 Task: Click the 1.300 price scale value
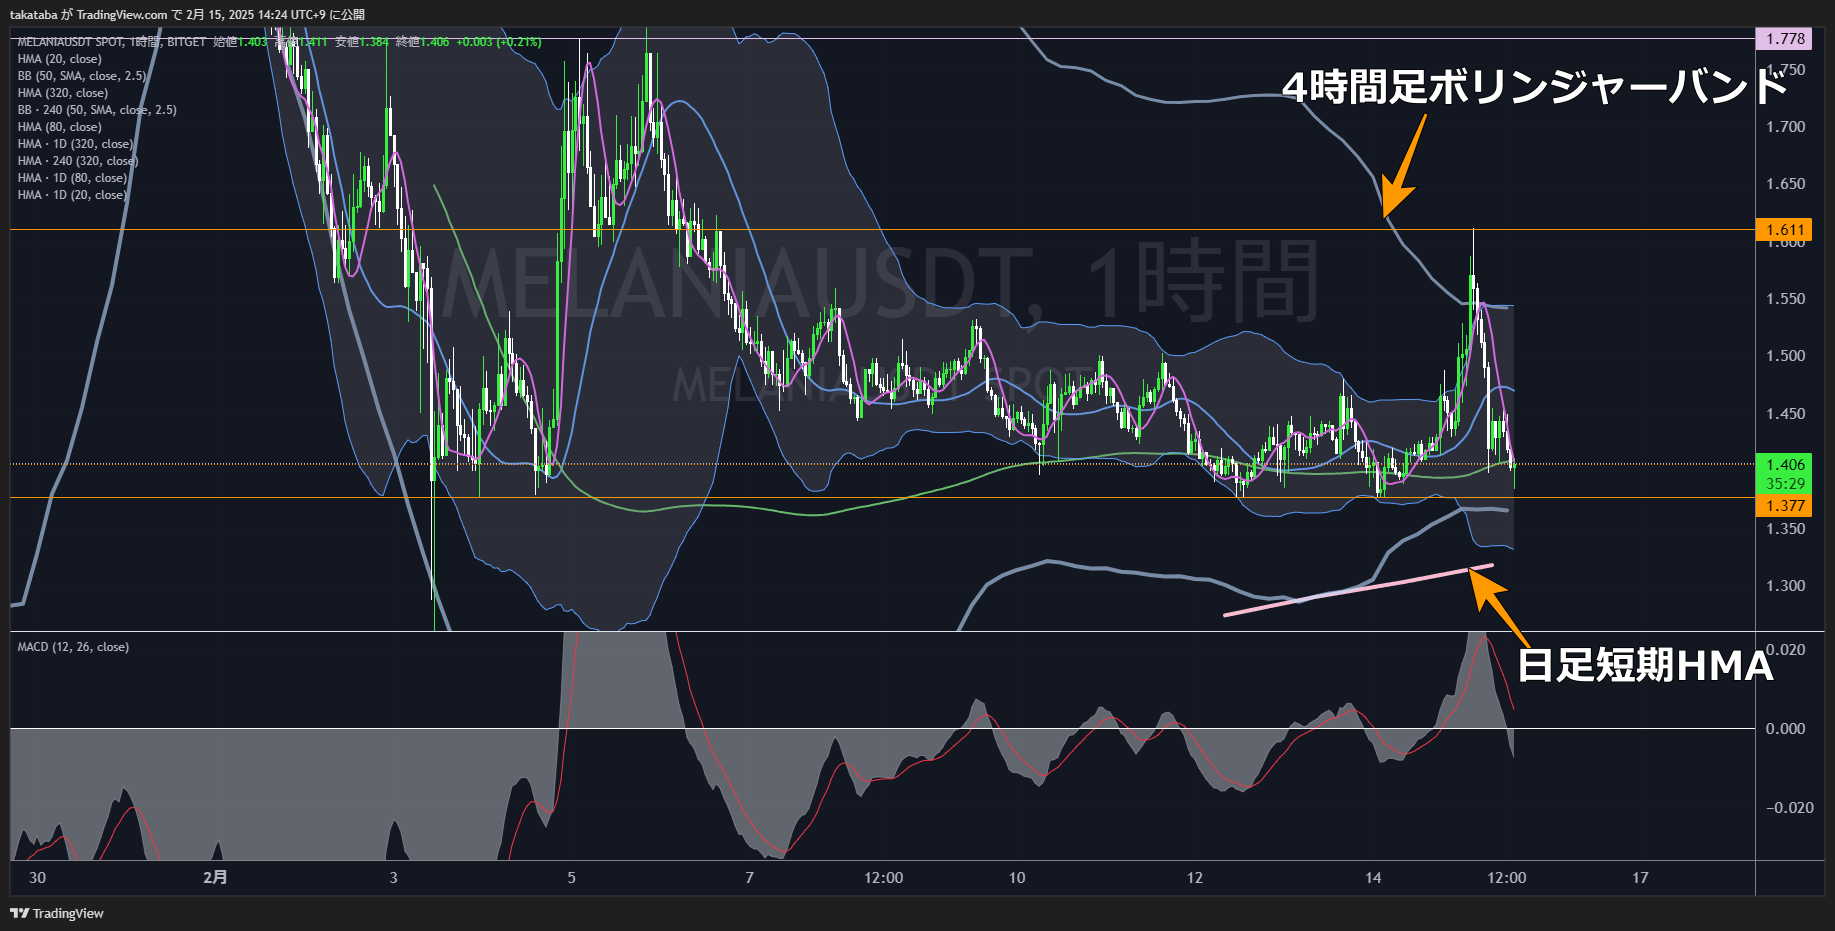point(1785,586)
